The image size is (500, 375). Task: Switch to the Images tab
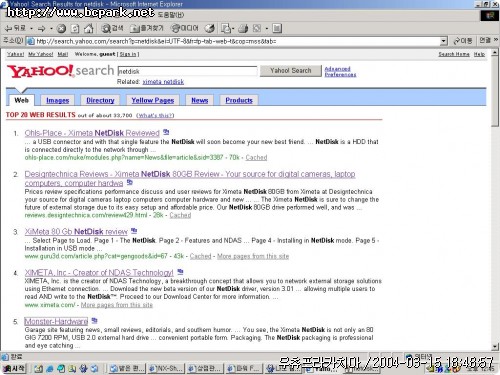(58, 100)
